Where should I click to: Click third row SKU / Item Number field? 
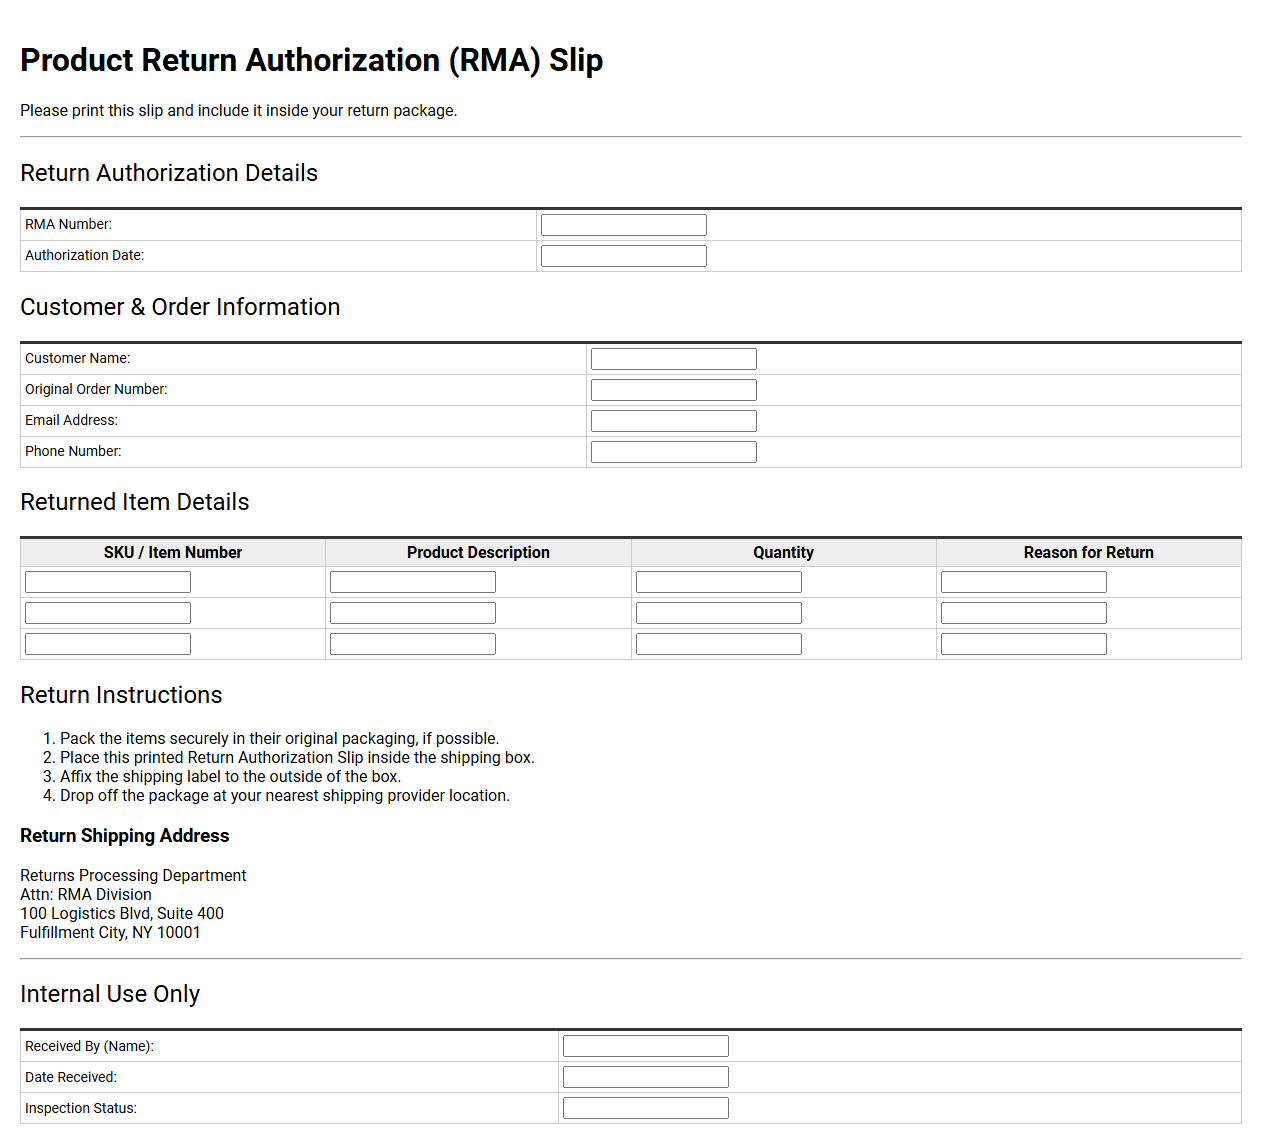coord(108,644)
